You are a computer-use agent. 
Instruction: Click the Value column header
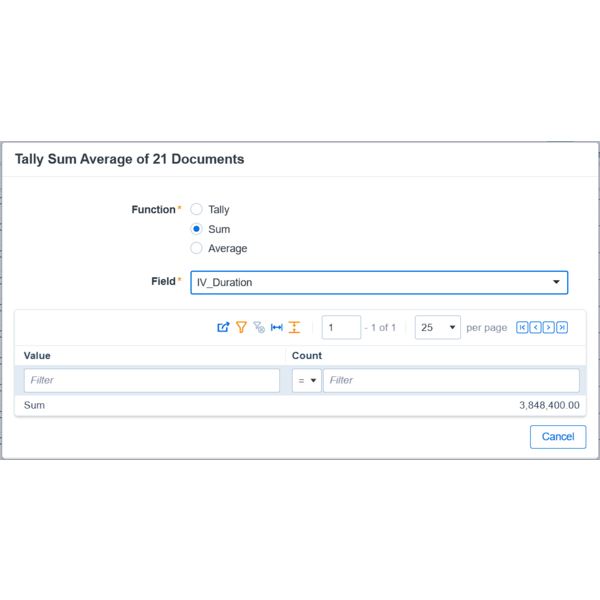click(x=38, y=356)
